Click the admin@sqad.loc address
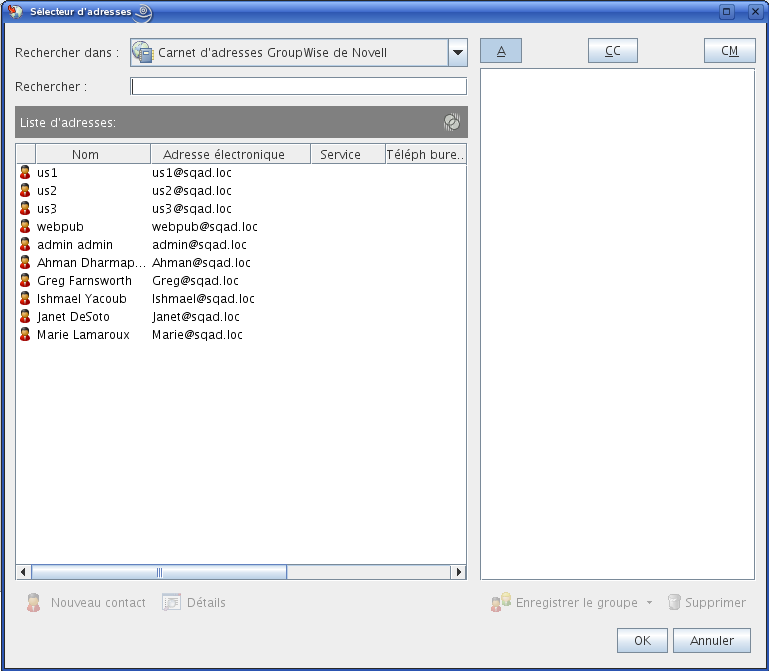Screen dimensions: 769x671 tap(199, 244)
